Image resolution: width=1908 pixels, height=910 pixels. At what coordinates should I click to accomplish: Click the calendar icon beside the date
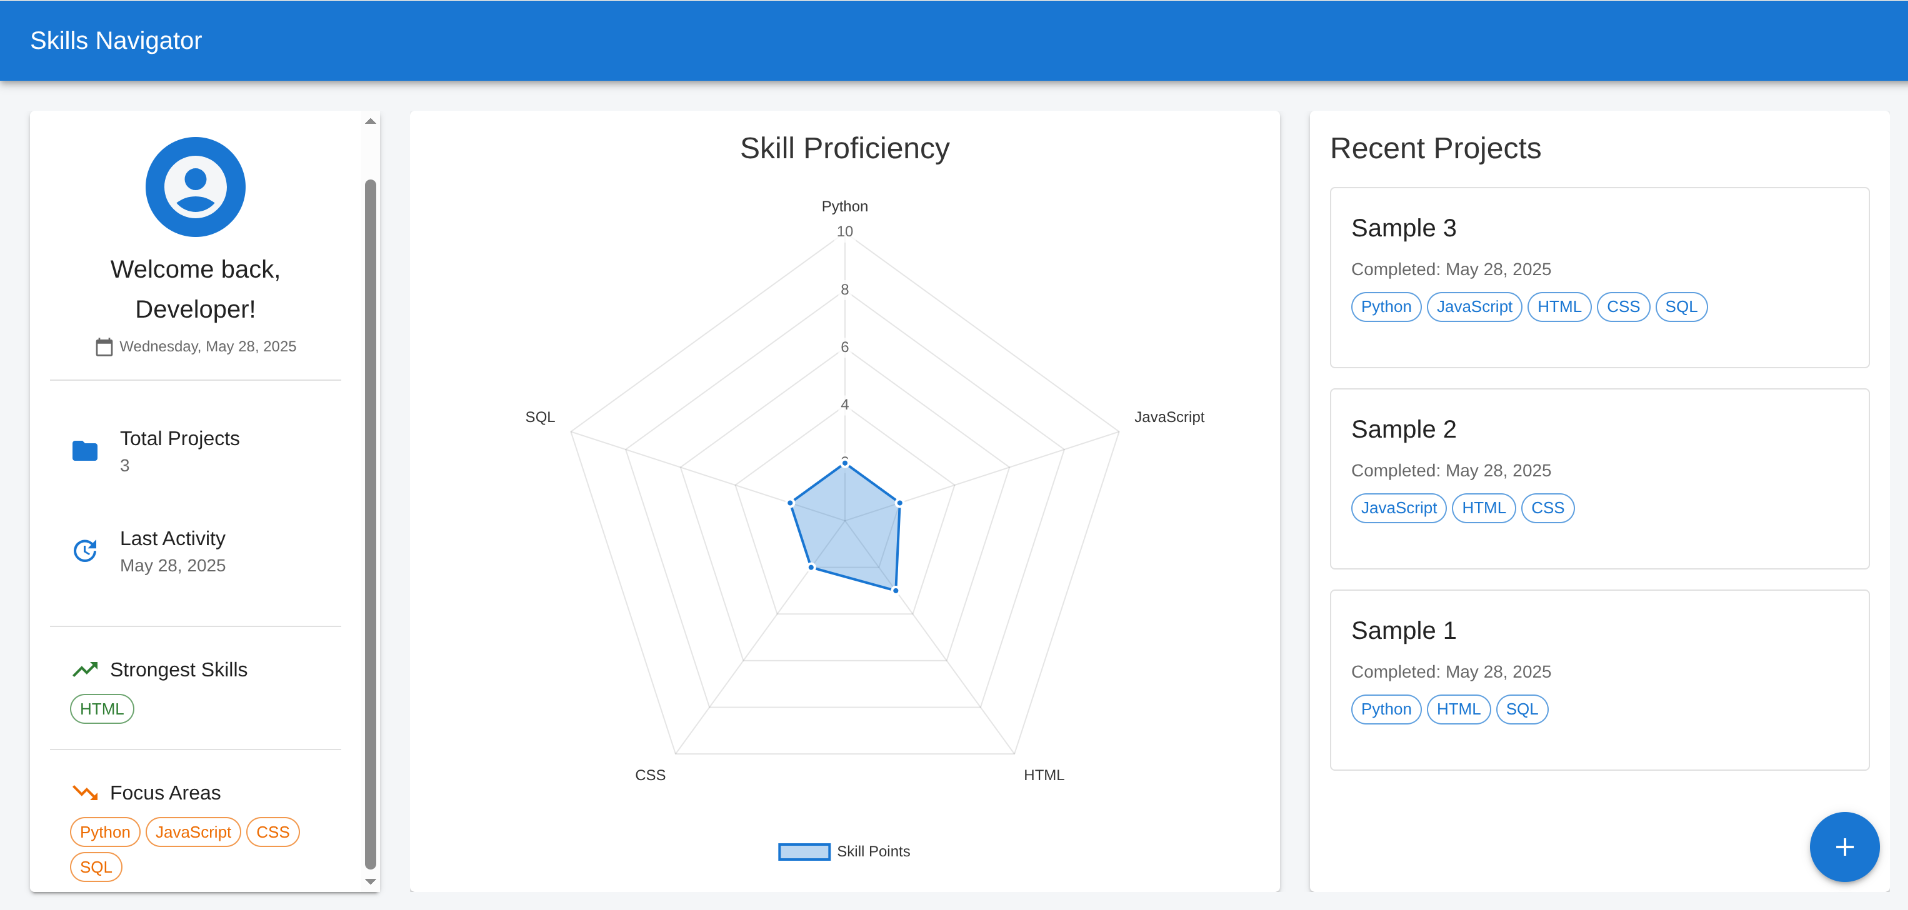coord(104,347)
